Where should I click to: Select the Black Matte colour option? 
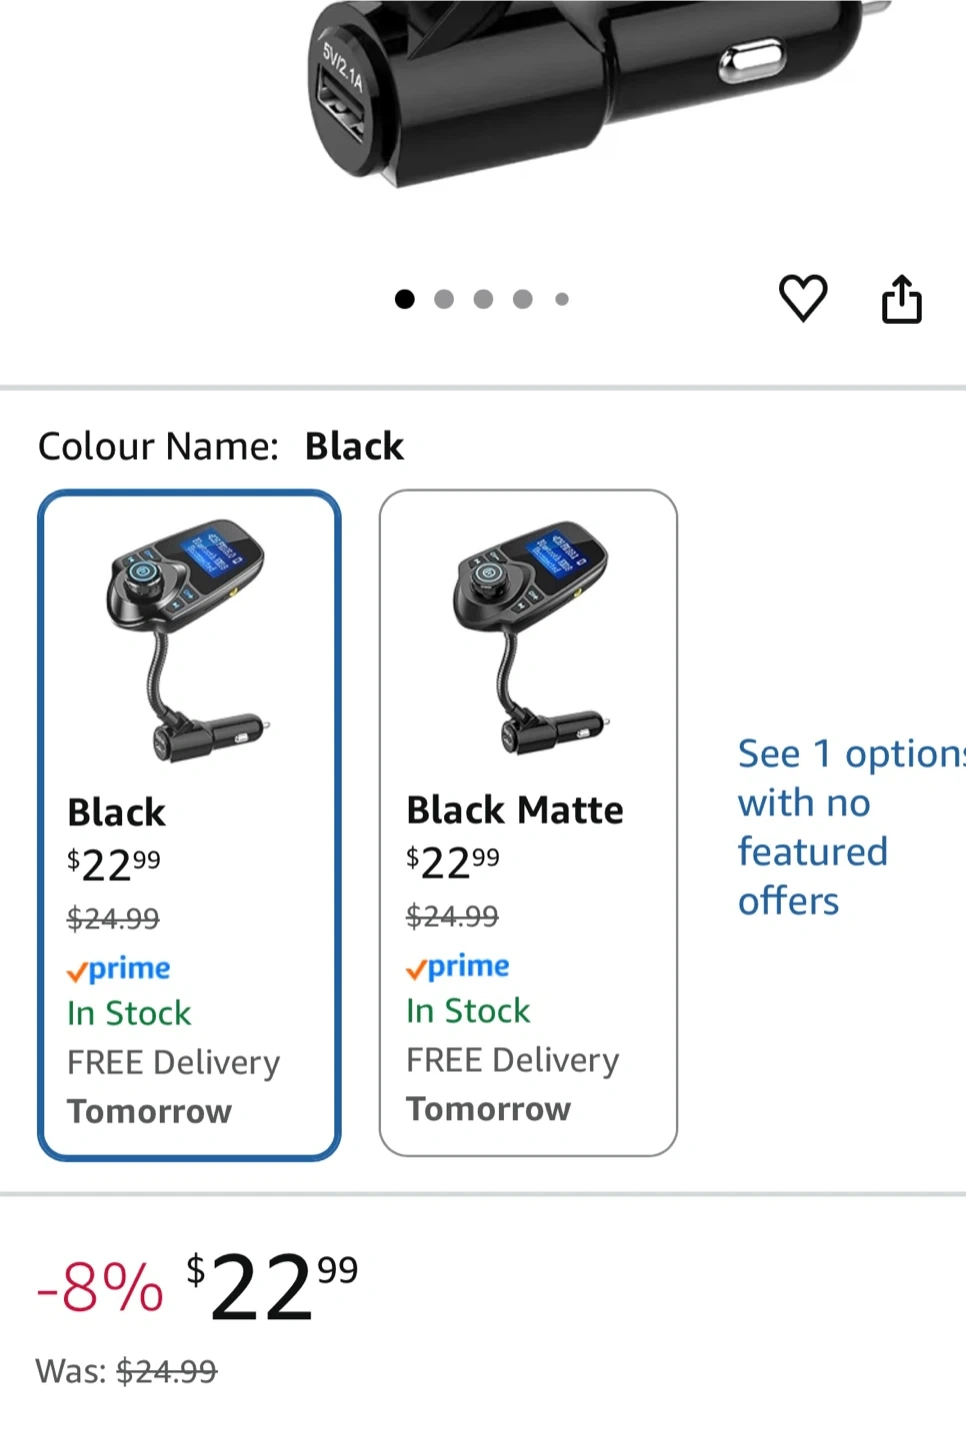click(x=528, y=822)
